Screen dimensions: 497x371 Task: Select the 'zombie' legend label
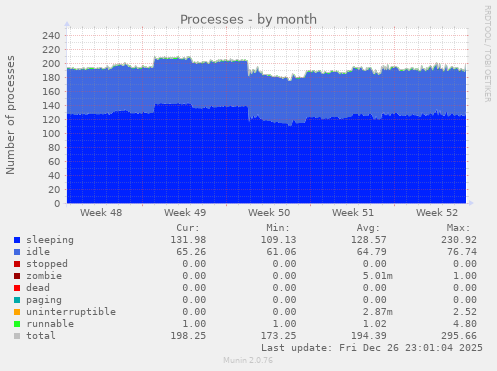point(44,276)
